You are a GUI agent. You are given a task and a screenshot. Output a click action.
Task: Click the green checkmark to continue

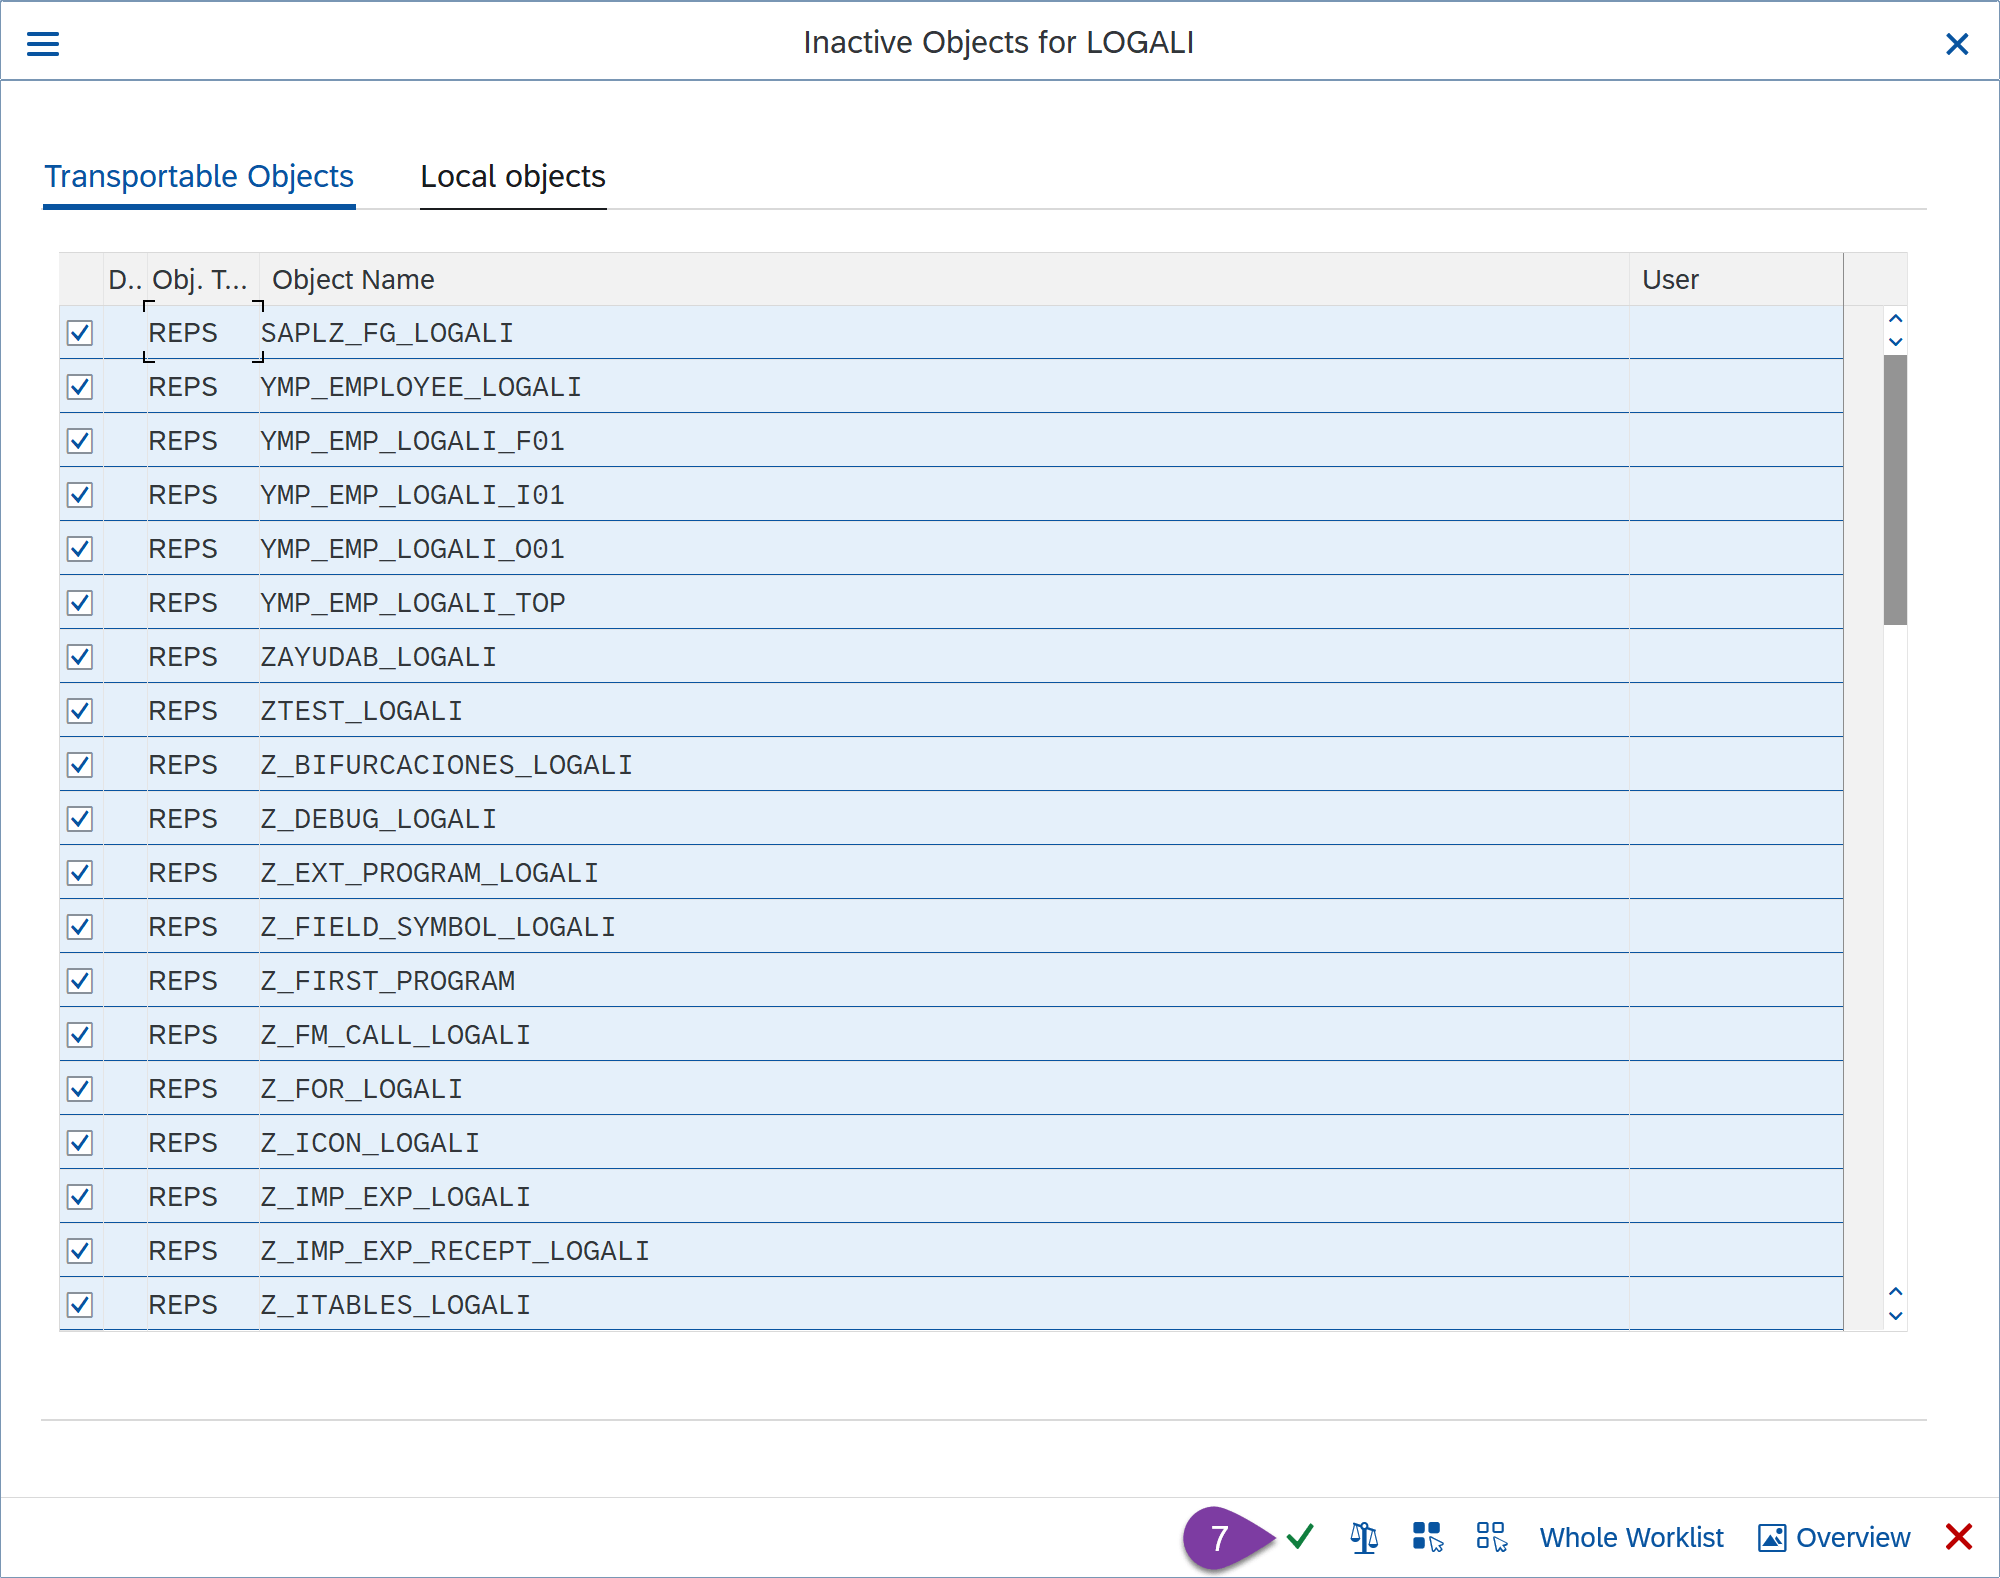[1300, 1536]
